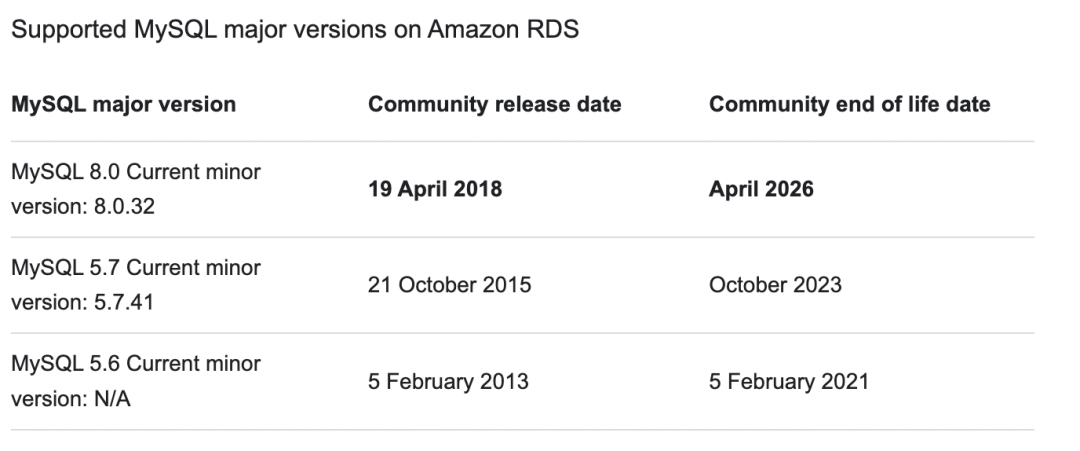
Task: Click the word 'Supported' in the heading
Action: [58, 30]
